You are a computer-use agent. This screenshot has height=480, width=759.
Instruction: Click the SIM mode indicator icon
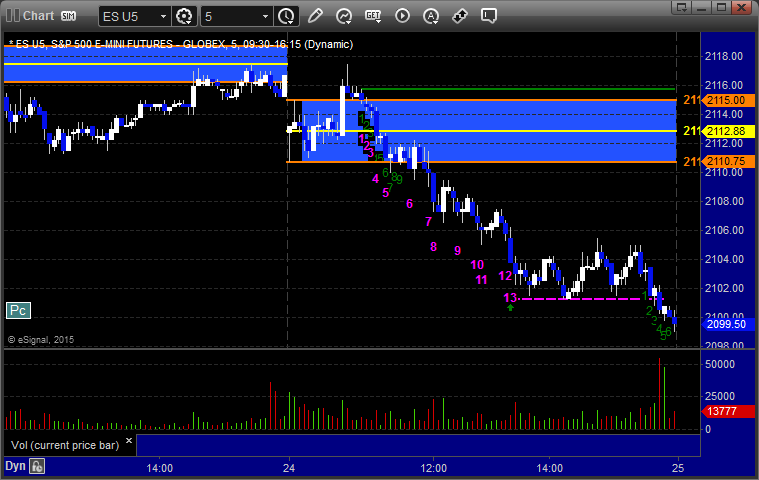(68, 16)
